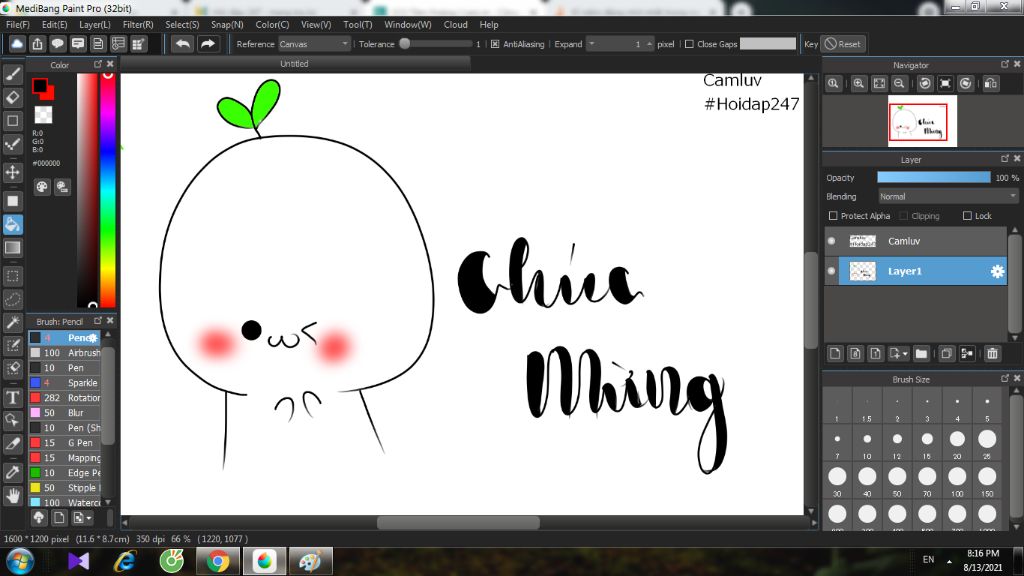Enable the Lock checkbox in Layer panel
Viewport: 1024px width, 576px height.
pyautogui.click(x=967, y=216)
